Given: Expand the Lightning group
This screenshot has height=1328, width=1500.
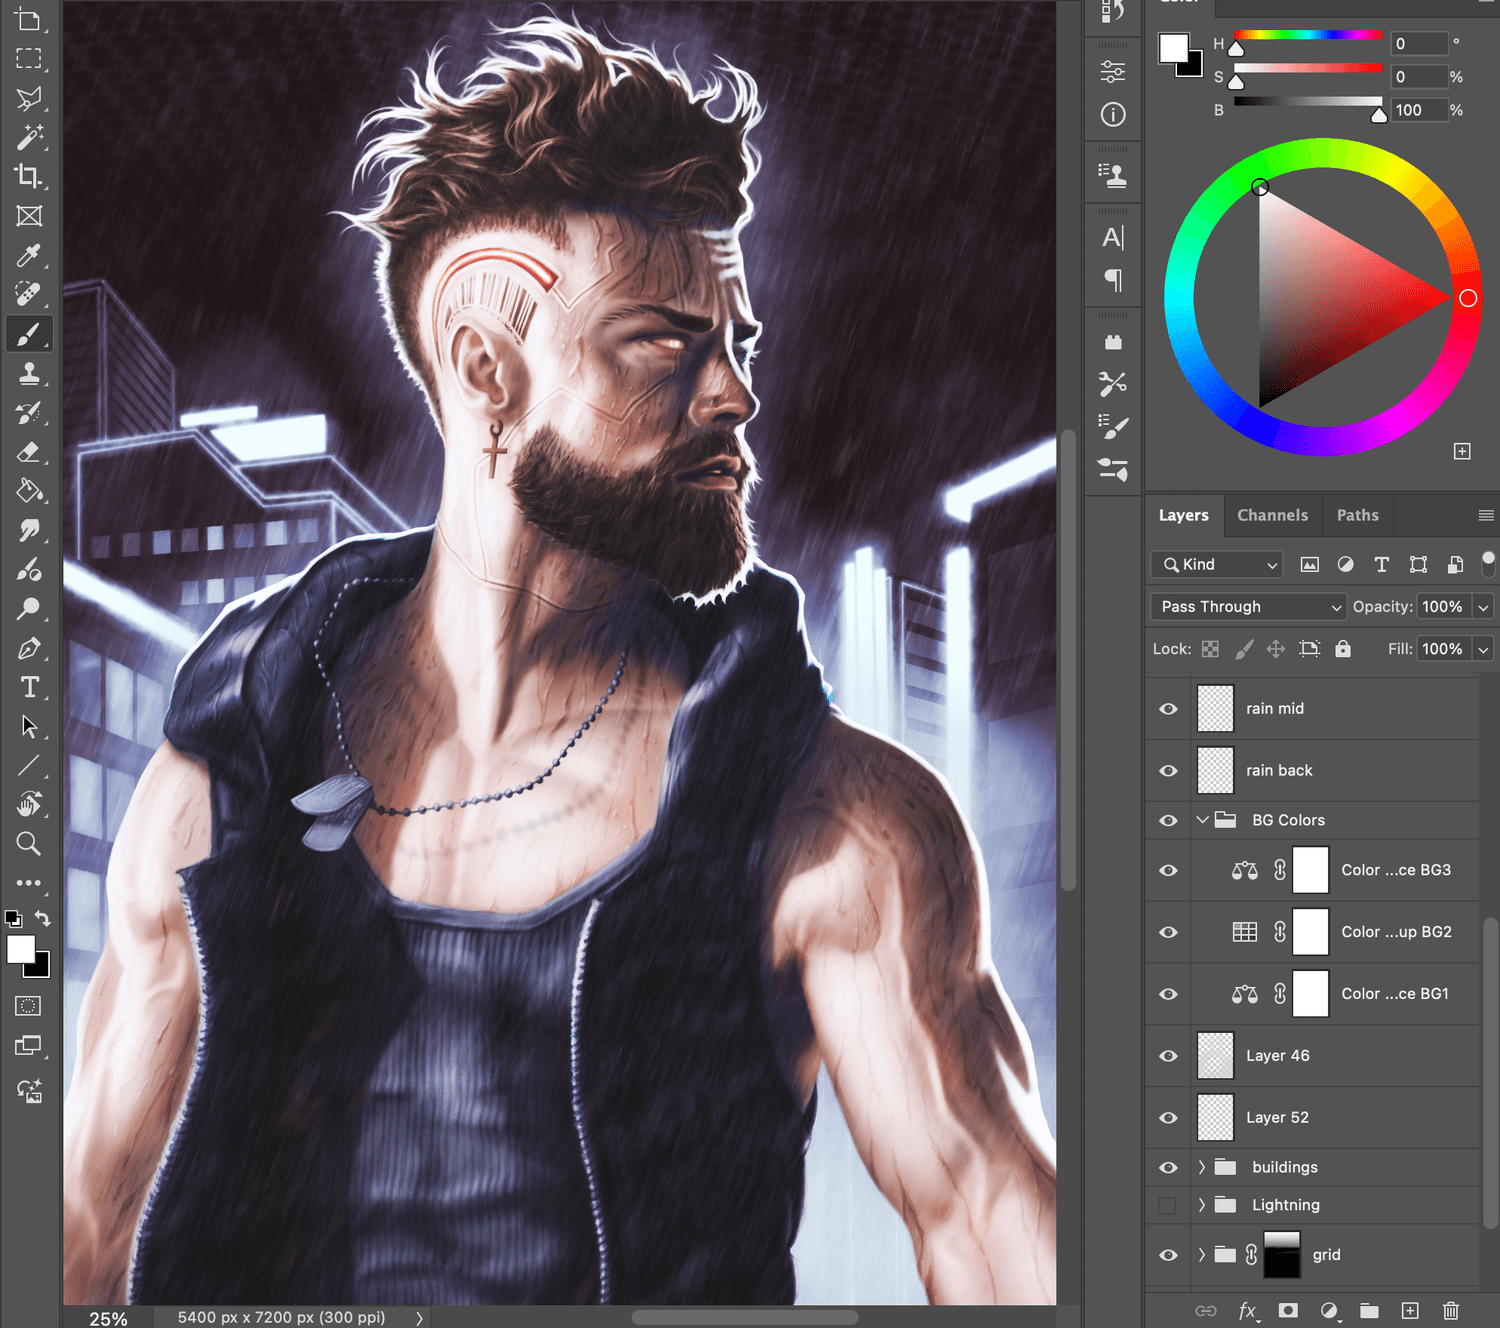Looking at the screenshot, I should click(x=1202, y=1205).
